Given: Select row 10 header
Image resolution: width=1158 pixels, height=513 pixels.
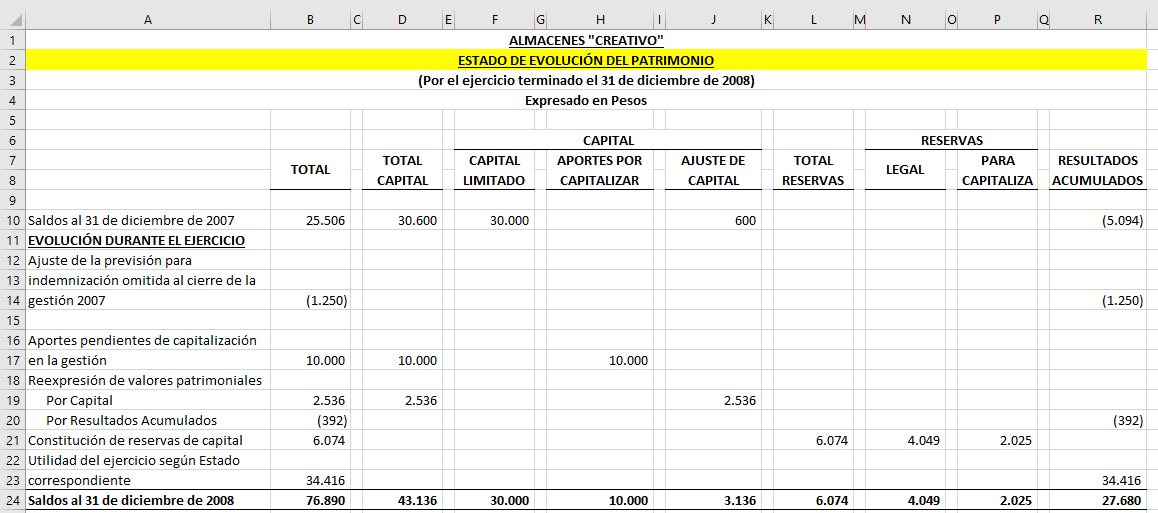Looking at the screenshot, I should click(12, 221).
